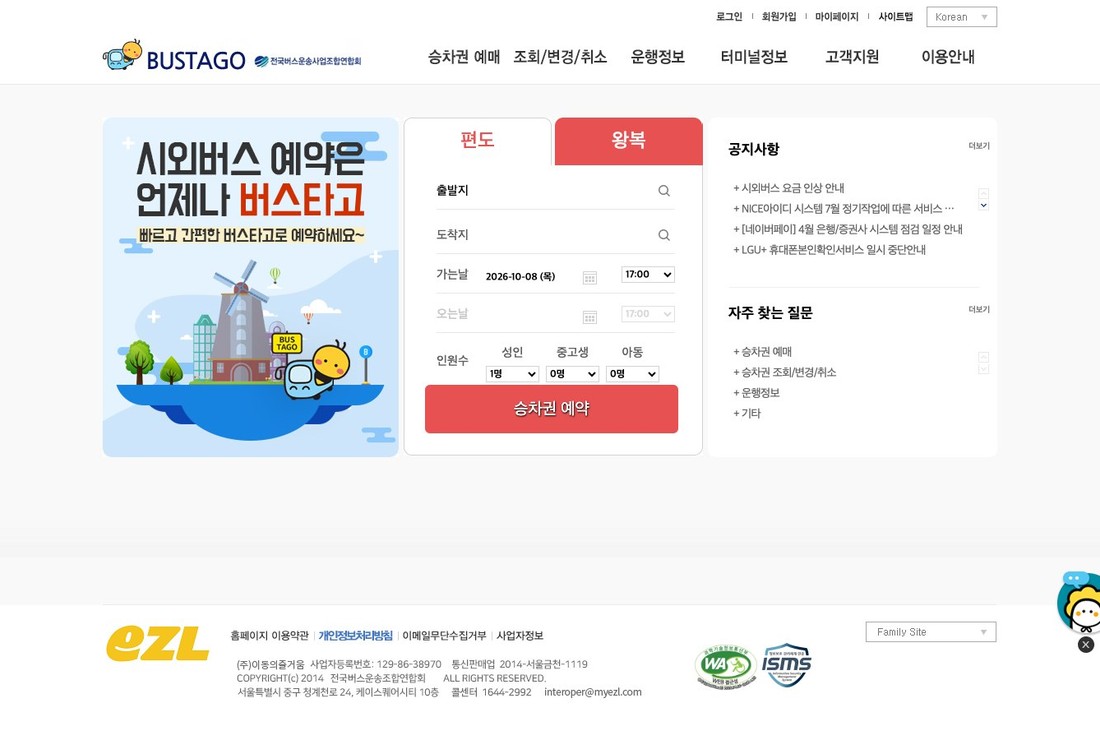
Task: Open notice NICE아이디 시스템 7월 정기작업
Action: pyautogui.click(x=843, y=208)
